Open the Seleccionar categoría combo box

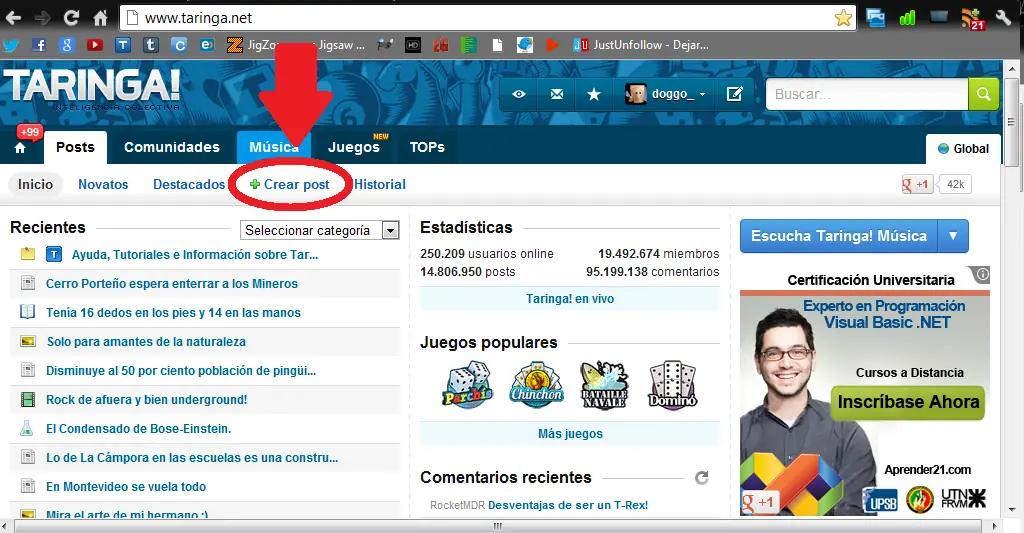320,230
